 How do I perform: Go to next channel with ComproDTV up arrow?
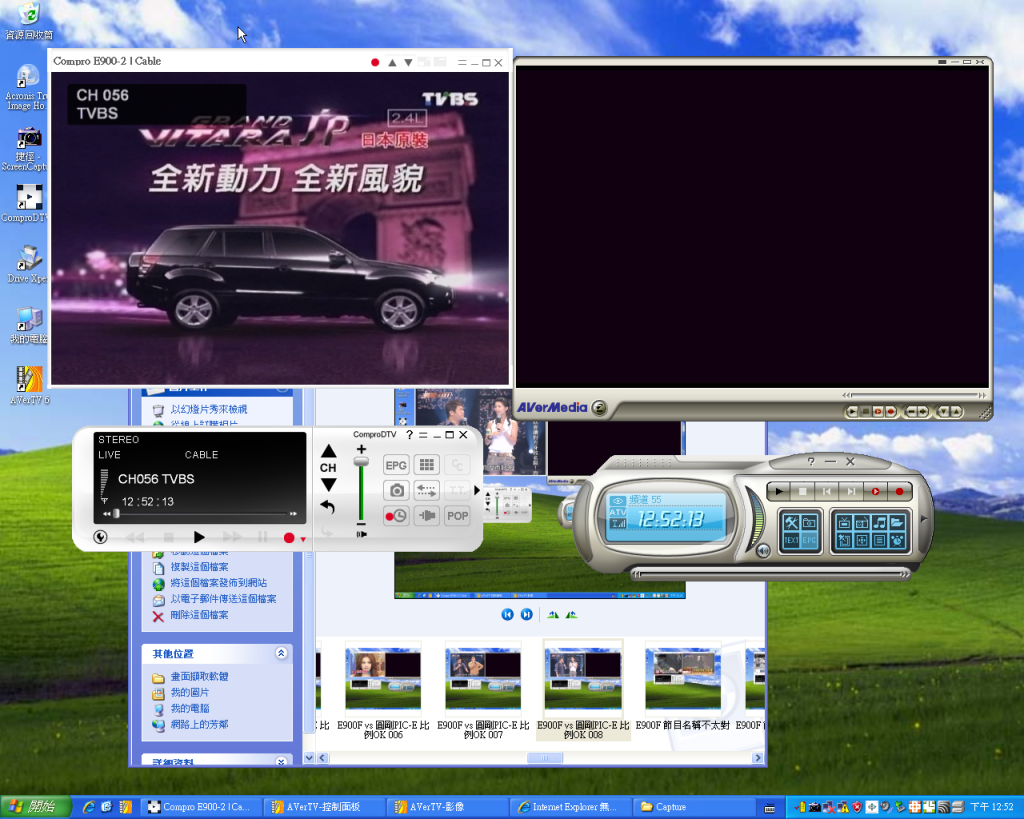point(328,451)
